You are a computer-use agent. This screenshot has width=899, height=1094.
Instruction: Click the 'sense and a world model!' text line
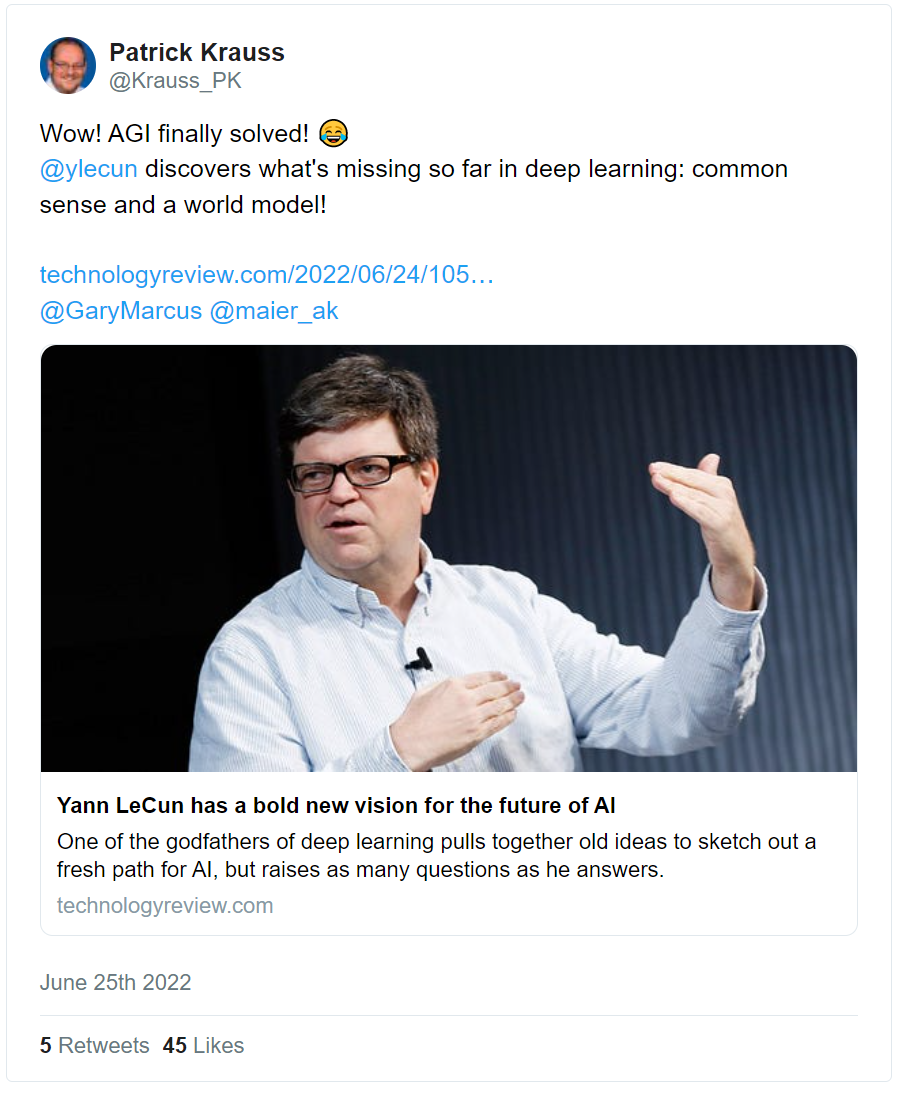tap(183, 206)
